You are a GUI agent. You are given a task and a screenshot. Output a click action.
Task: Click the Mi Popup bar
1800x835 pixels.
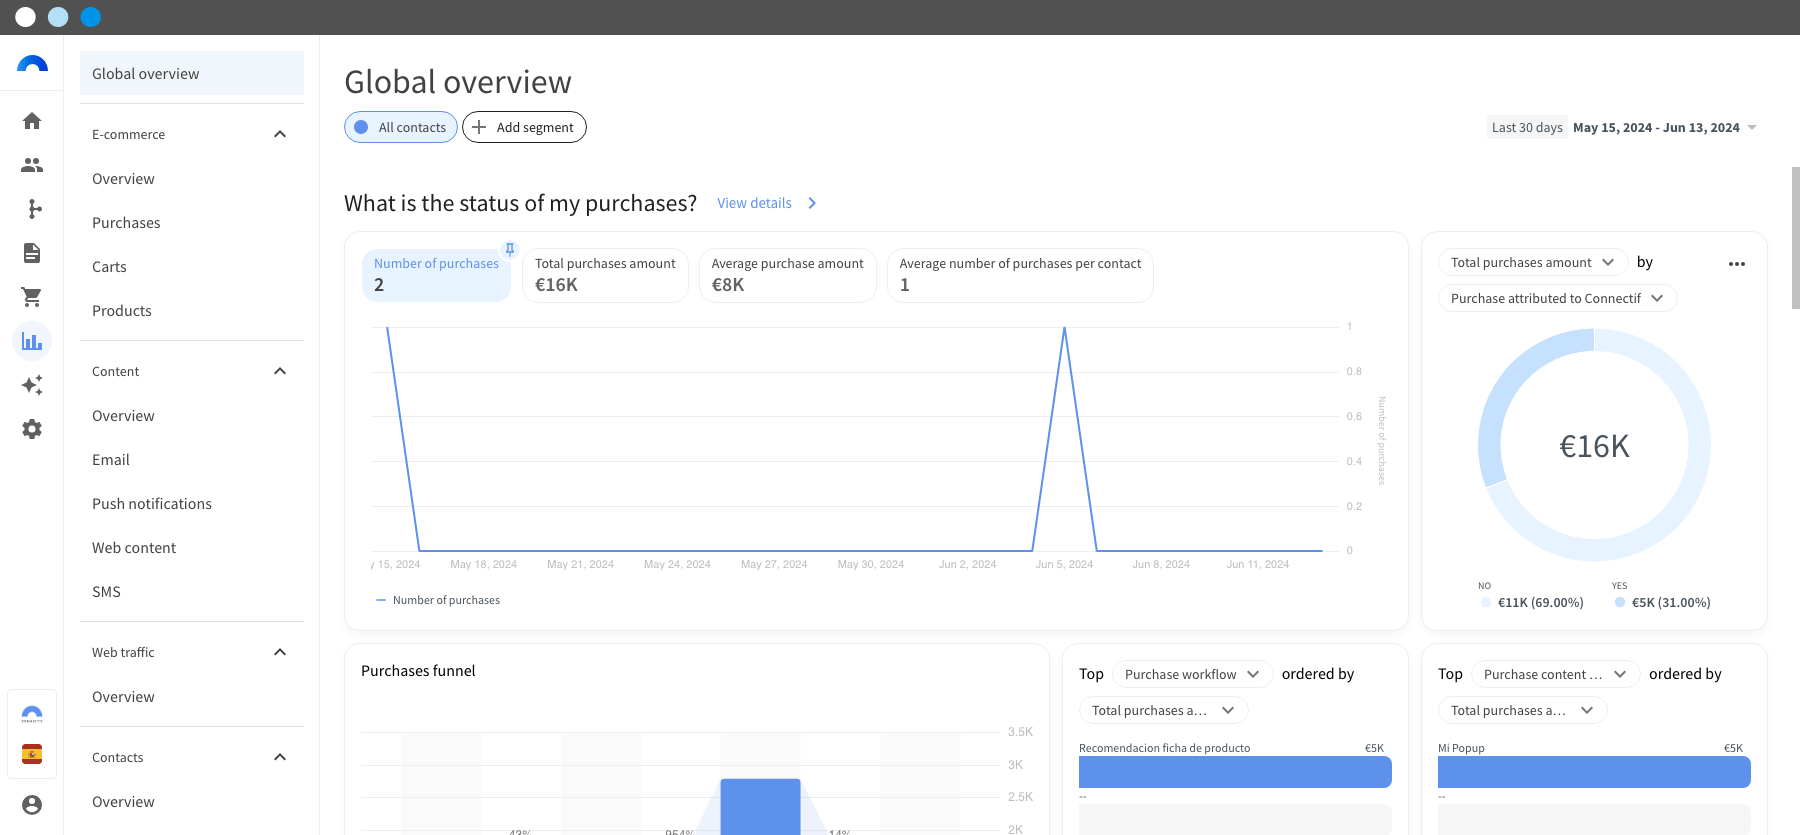[x=1594, y=772]
